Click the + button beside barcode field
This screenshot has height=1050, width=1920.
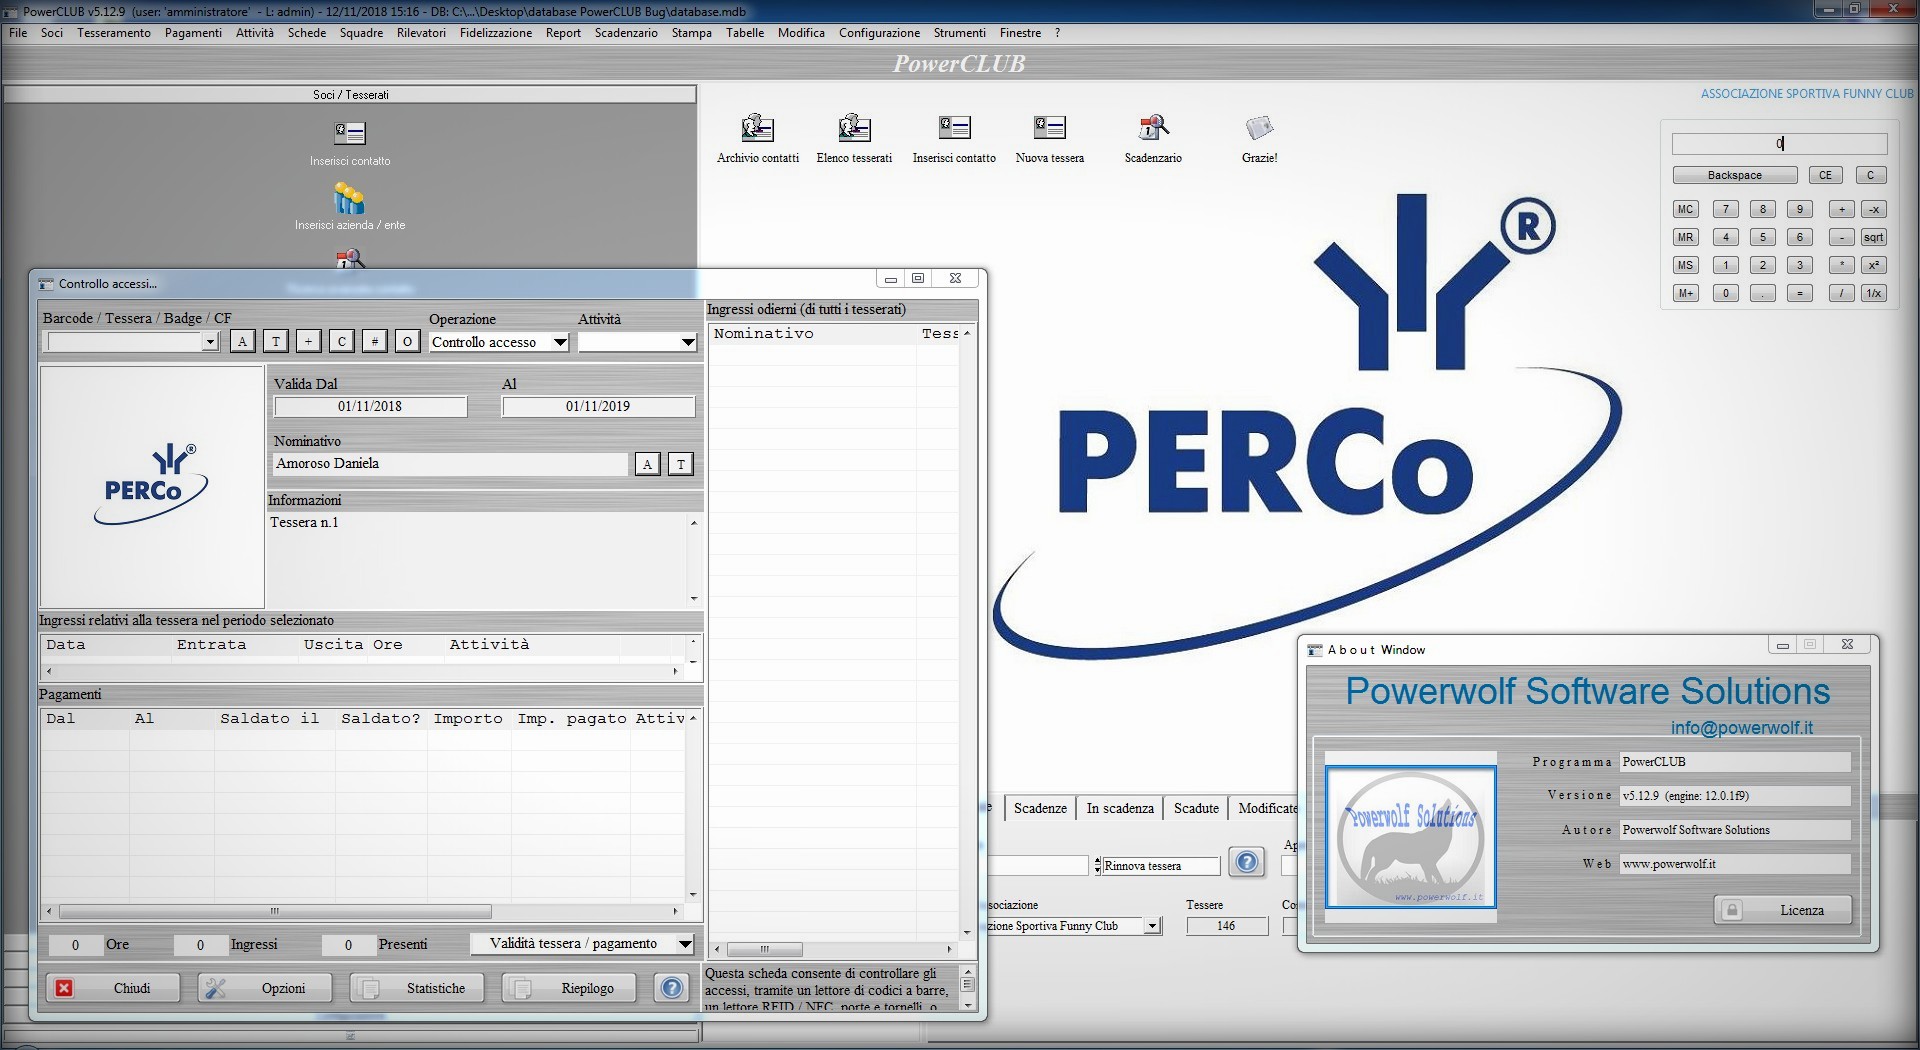308,341
